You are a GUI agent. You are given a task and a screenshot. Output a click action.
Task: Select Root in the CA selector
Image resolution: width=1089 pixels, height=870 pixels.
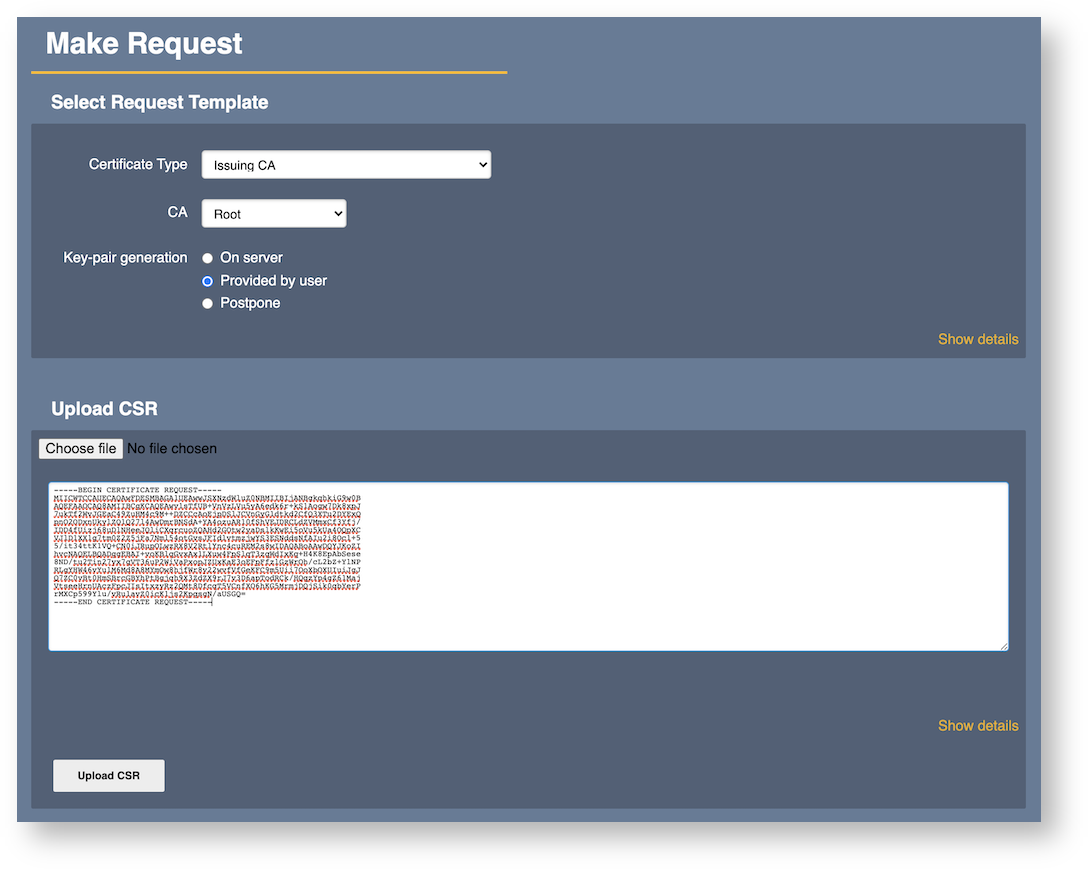click(x=272, y=213)
